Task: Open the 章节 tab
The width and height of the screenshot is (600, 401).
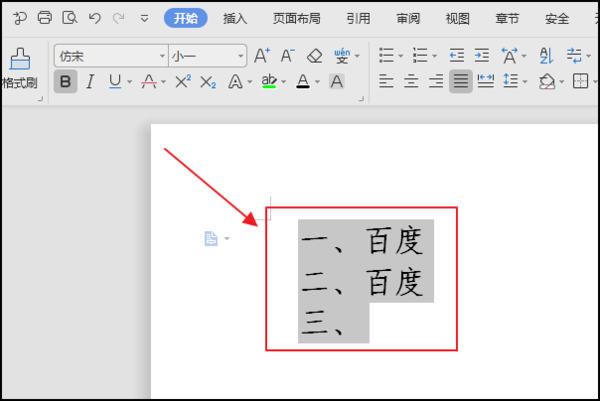Action: click(507, 18)
